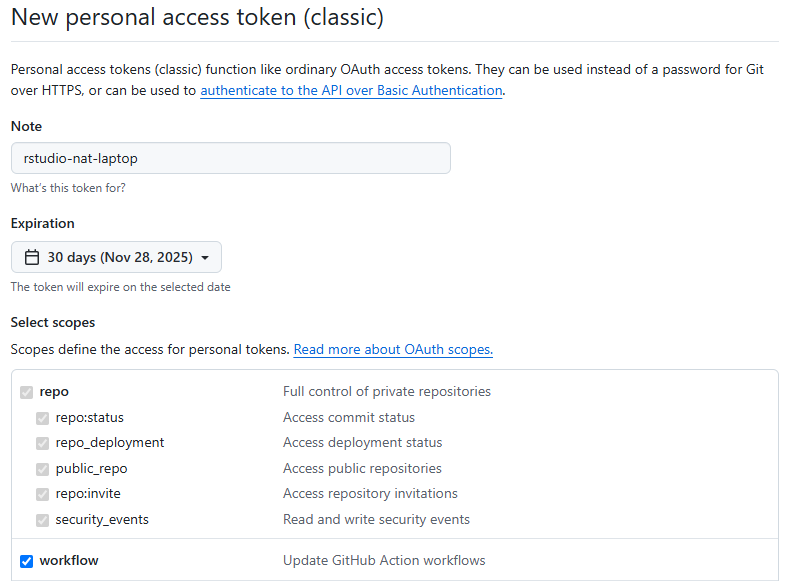Viewport: 790px width, 581px height.
Task: Click the caret arrow beside 30 days
Action: [x=205, y=258]
